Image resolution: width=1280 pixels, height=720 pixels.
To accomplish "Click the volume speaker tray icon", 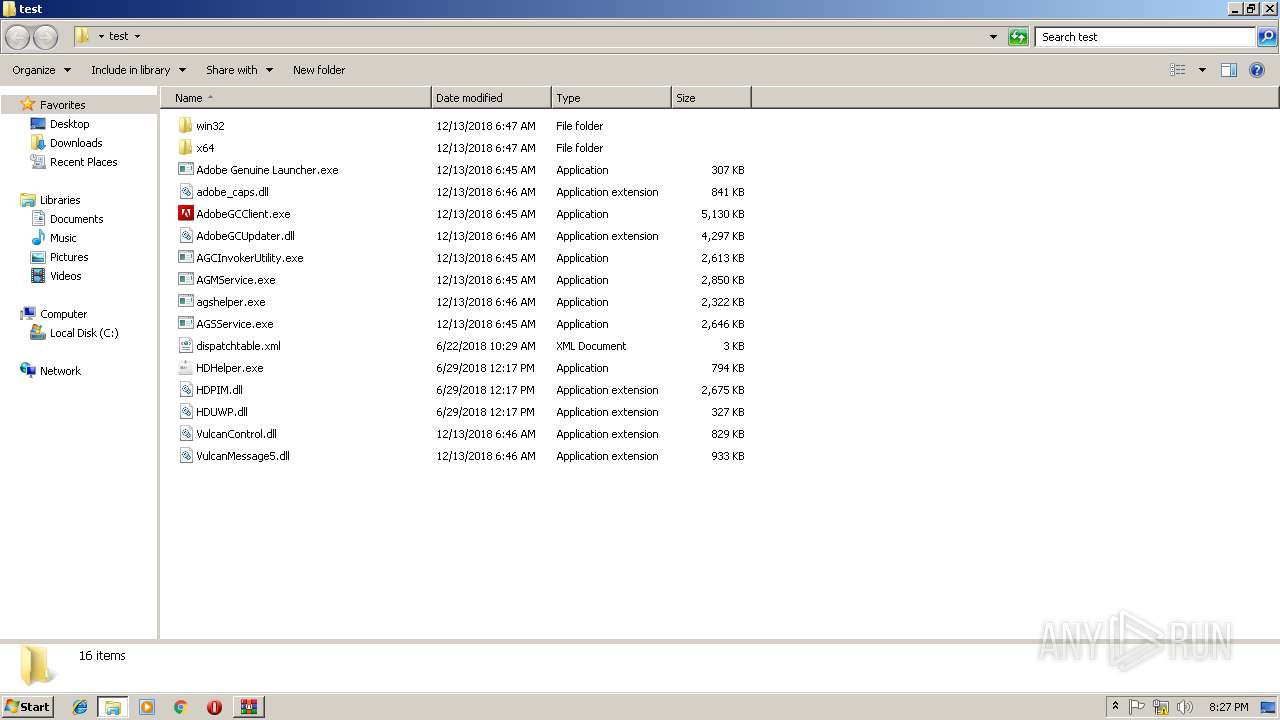I will click(1185, 707).
